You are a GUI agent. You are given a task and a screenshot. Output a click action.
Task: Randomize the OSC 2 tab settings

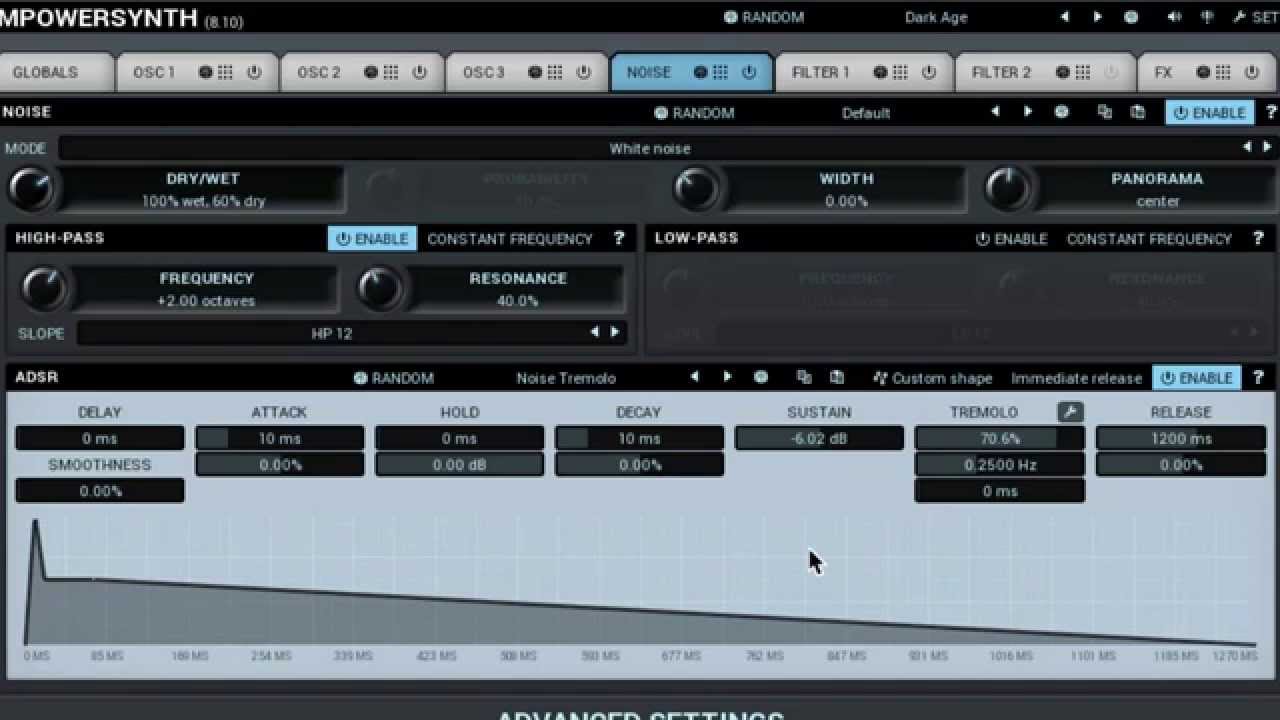point(370,72)
